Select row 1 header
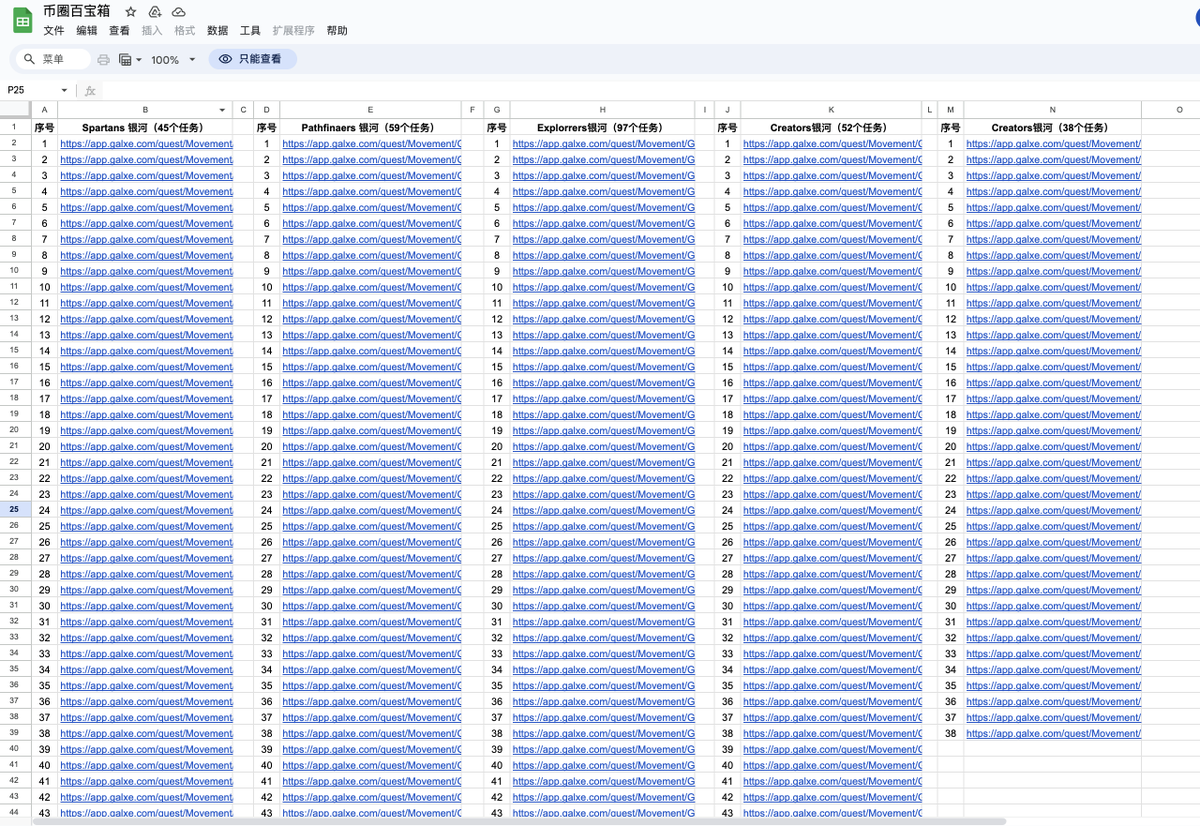Viewport: 1200px width, 826px height. (x=15, y=127)
